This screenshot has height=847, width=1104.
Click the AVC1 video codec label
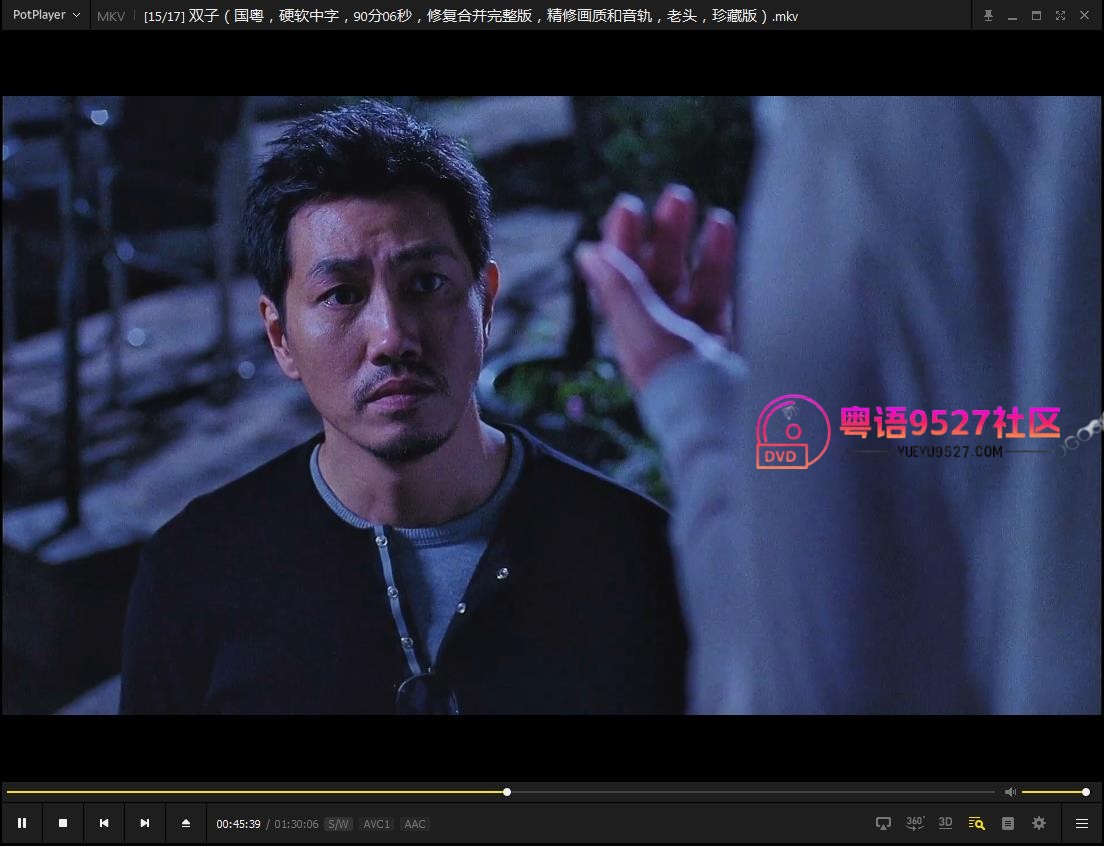click(376, 824)
